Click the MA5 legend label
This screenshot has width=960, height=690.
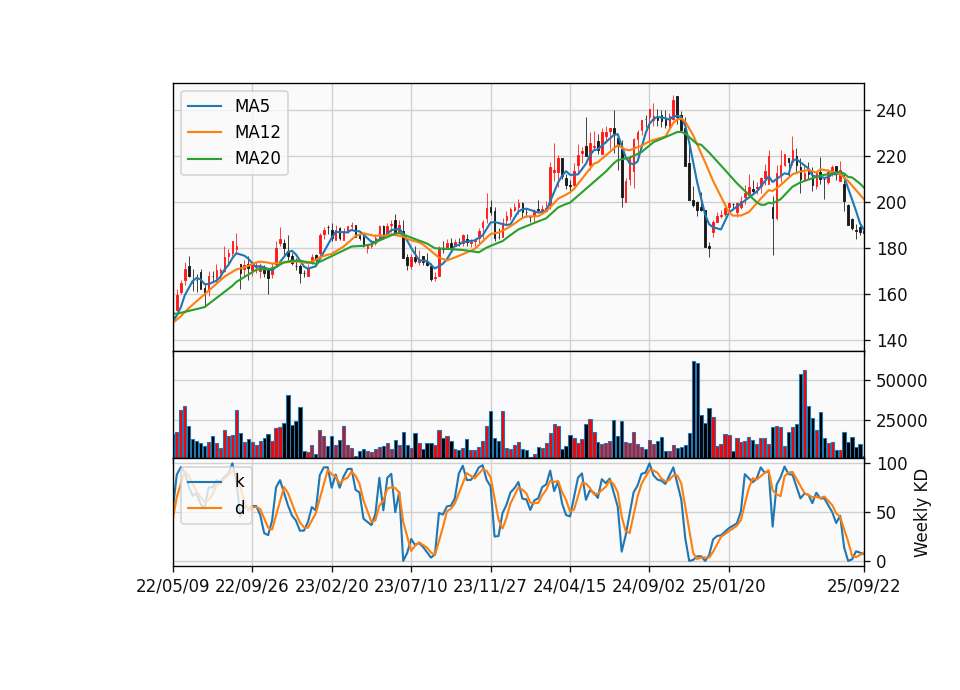tap(252, 106)
